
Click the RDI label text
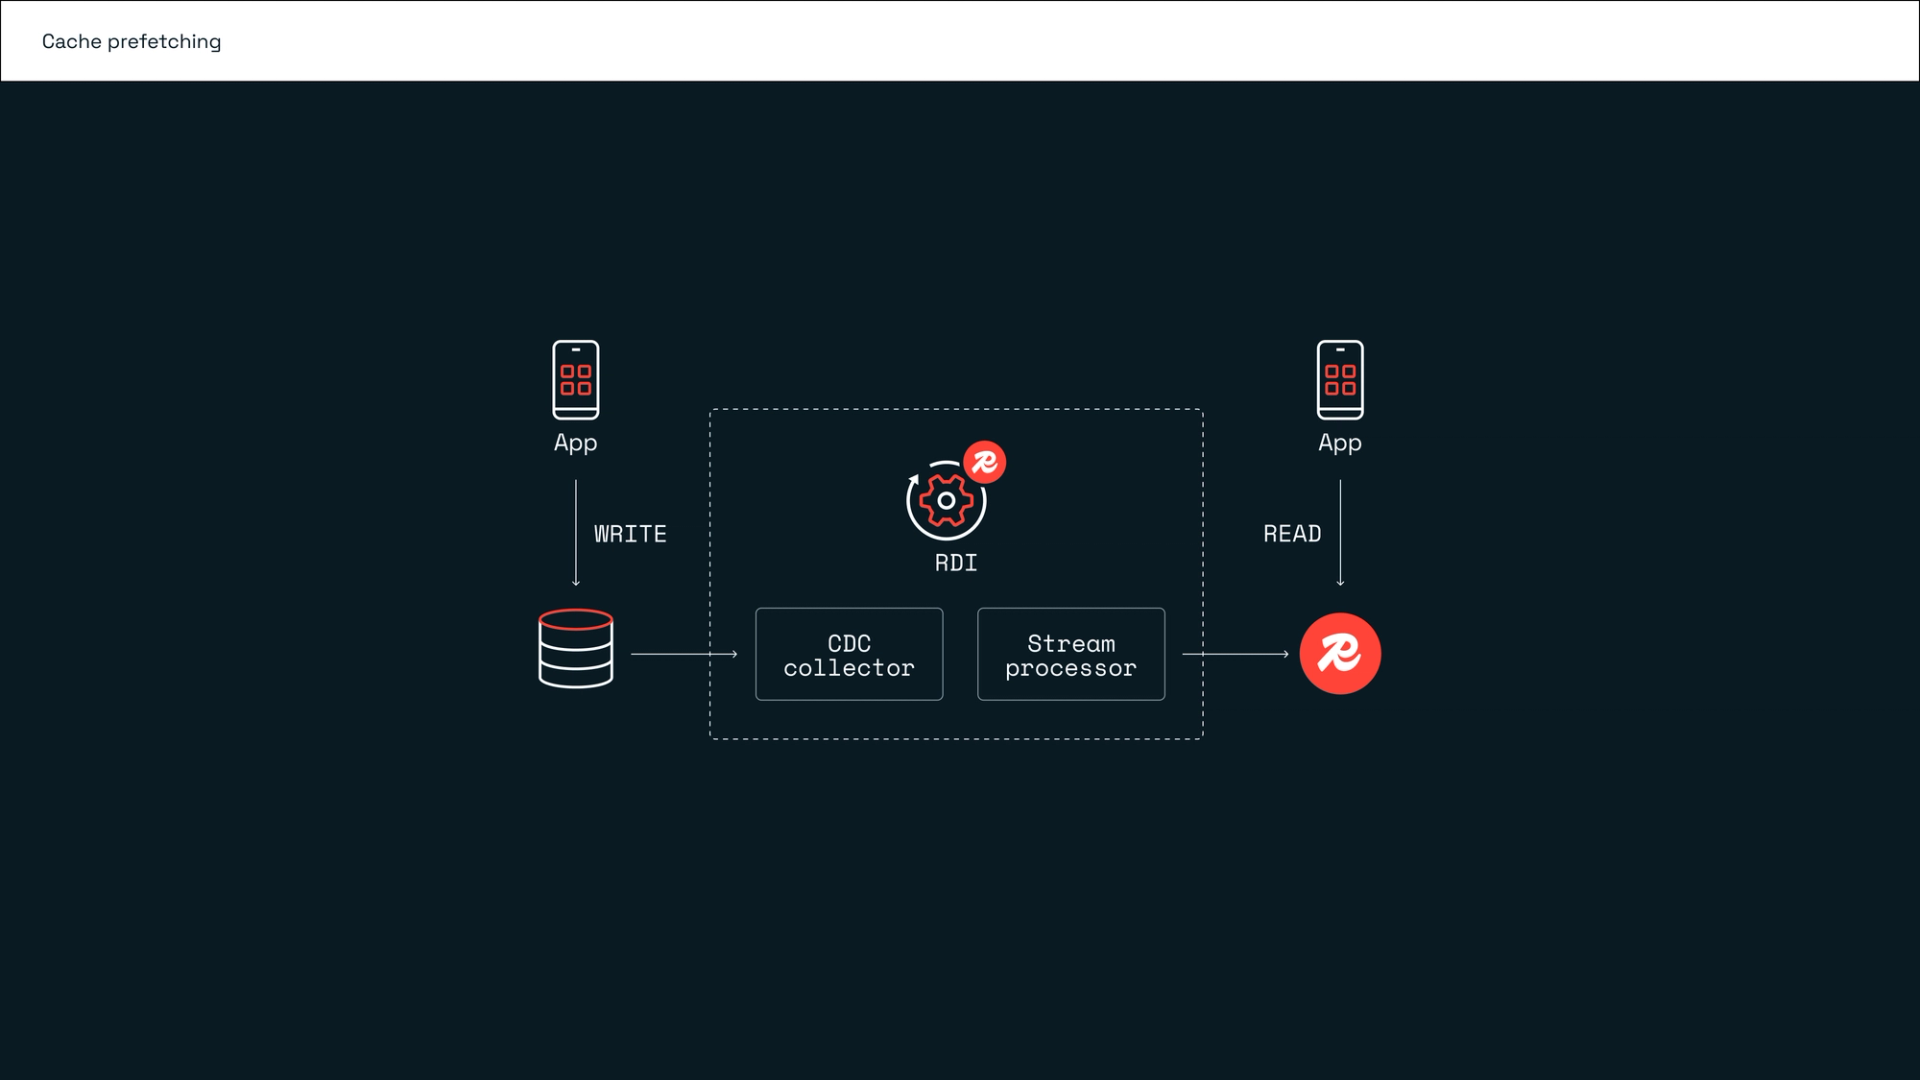(x=956, y=563)
